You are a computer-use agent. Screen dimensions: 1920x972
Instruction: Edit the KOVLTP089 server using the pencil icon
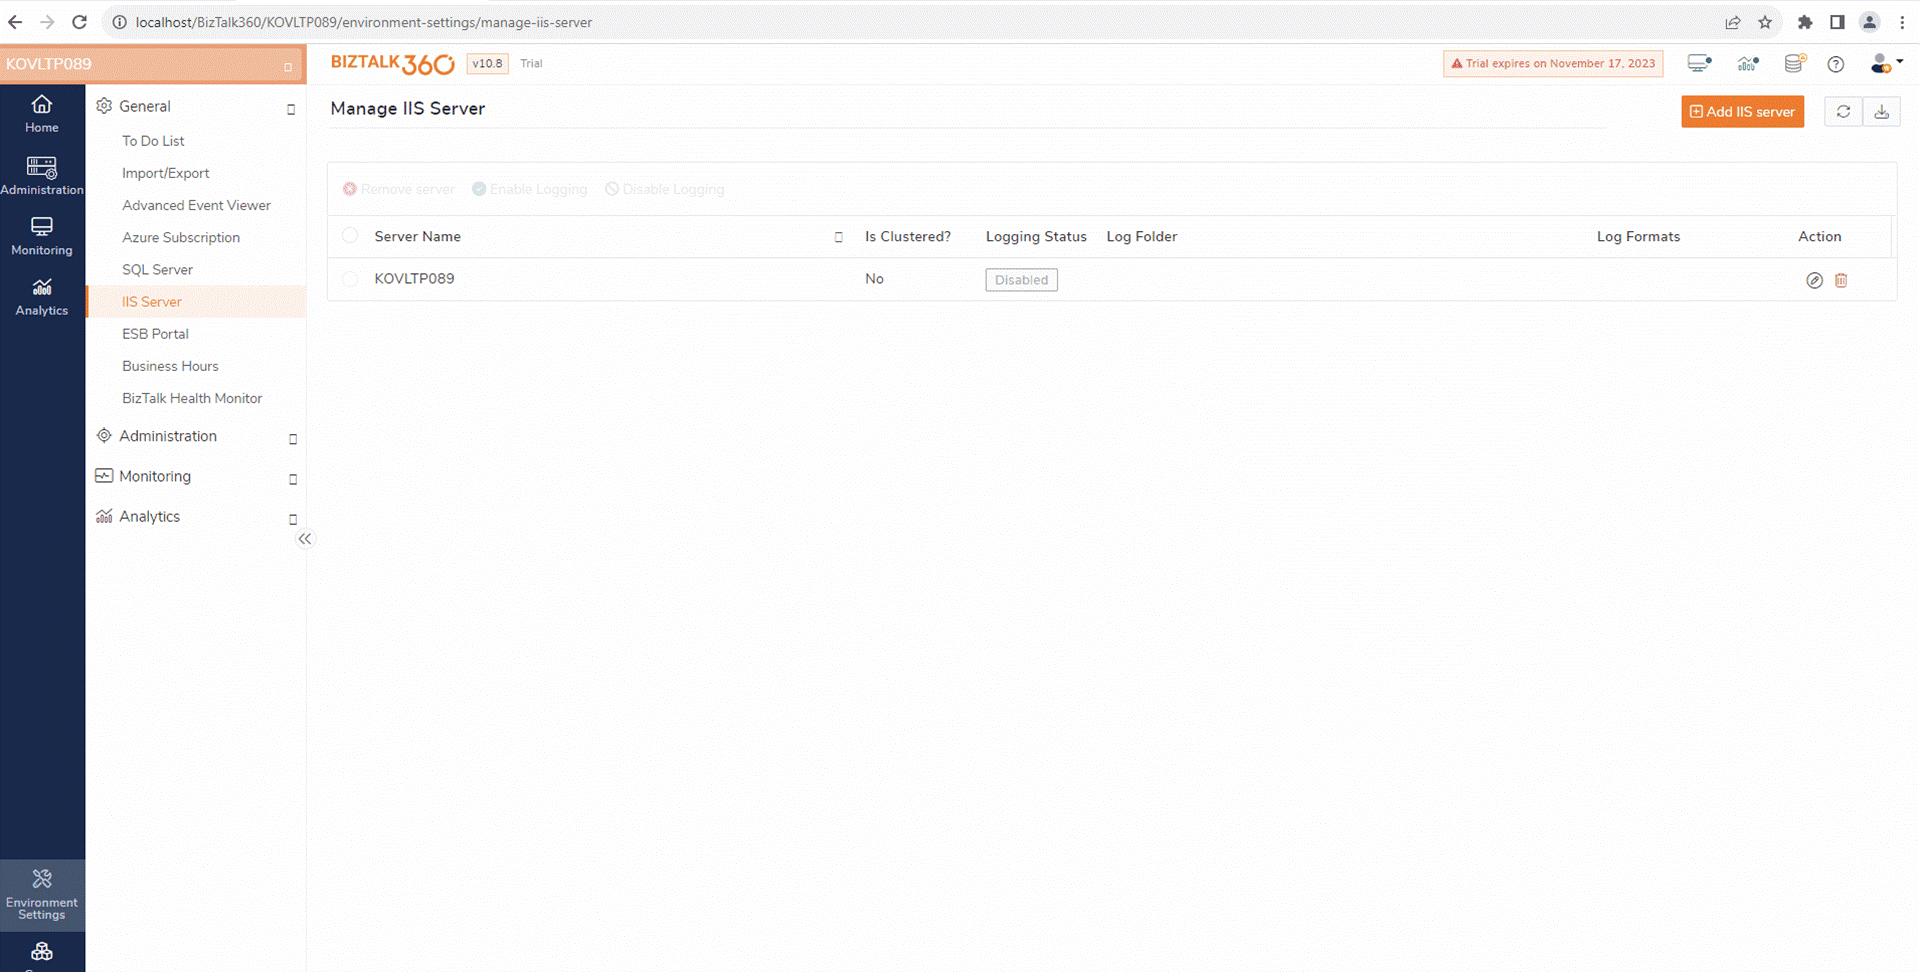(x=1814, y=280)
